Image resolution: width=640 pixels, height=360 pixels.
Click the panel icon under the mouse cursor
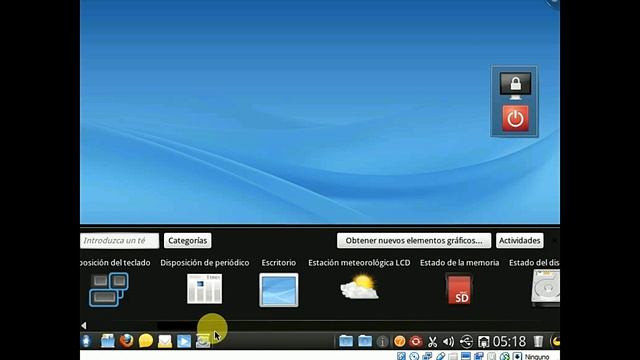pos(203,341)
